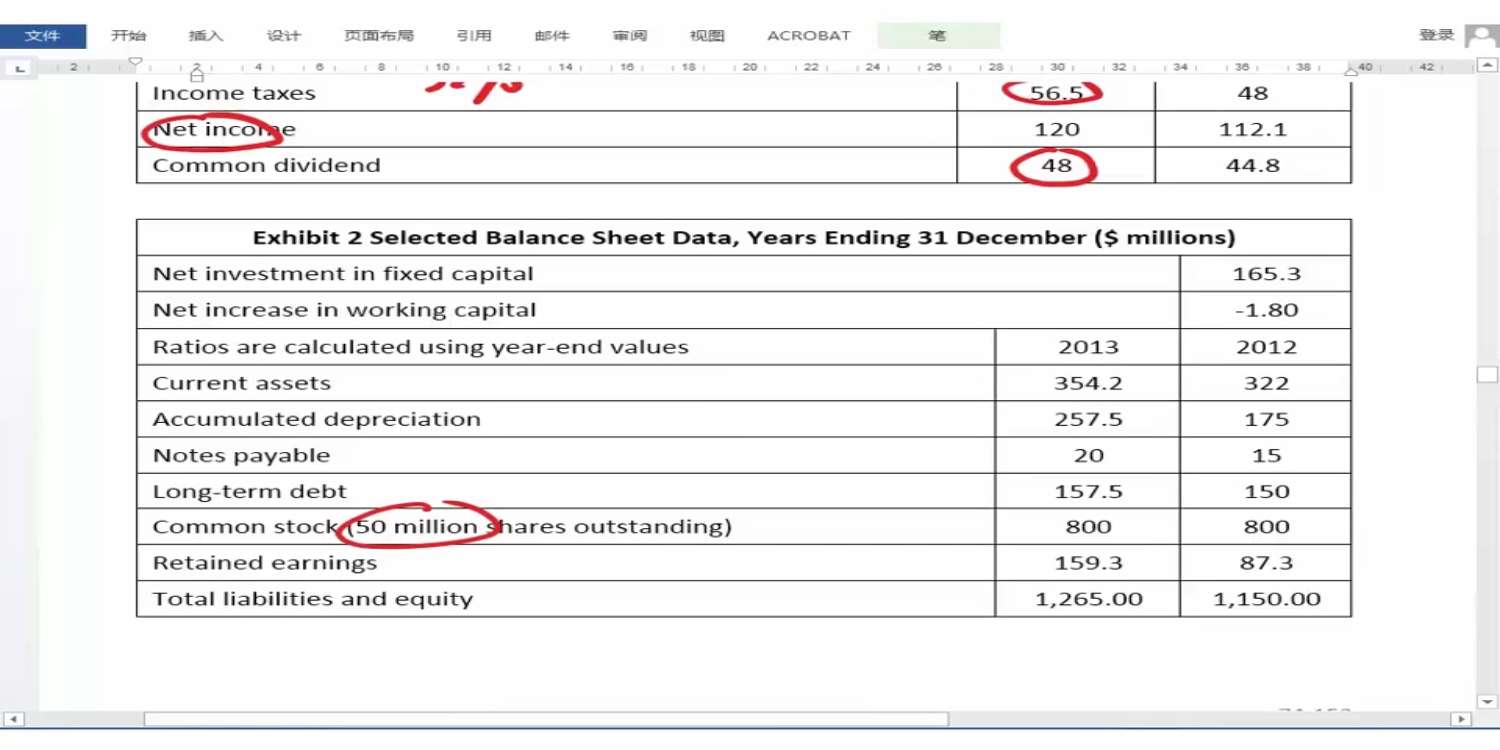
Task: Click the "Retained earnings" row label
Action: pyautogui.click(x=265, y=563)
